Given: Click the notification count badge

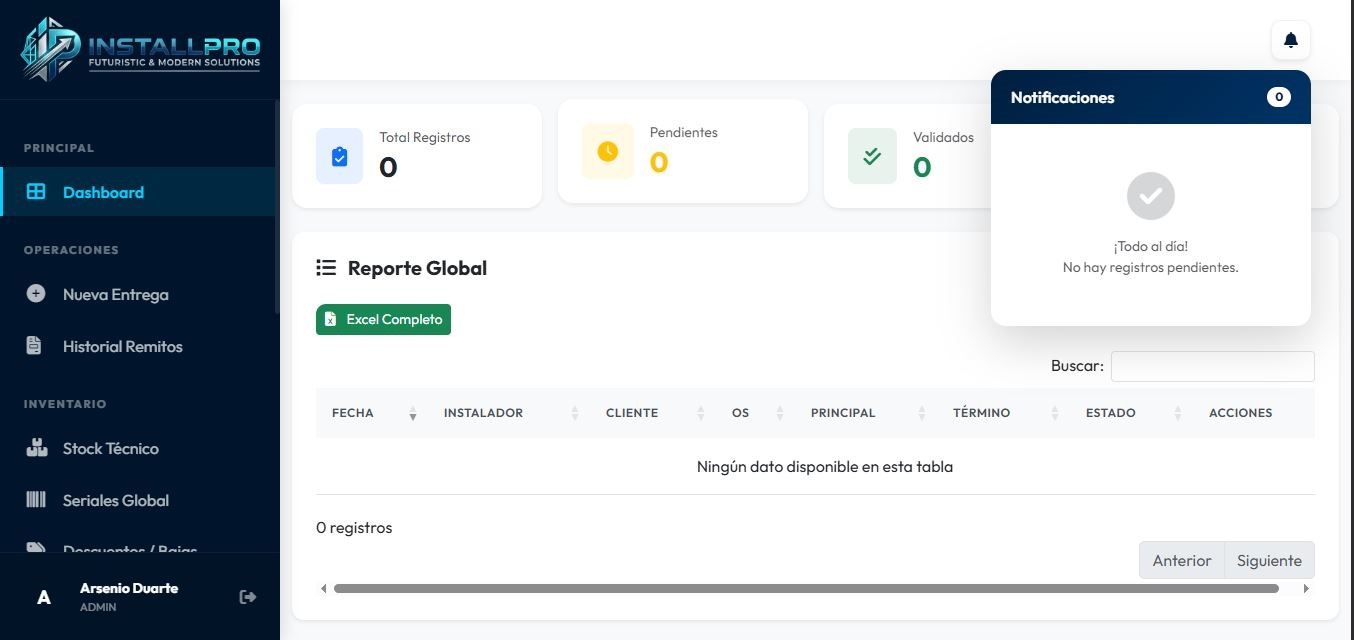Looking at the screenshot, I should 1278,97.
